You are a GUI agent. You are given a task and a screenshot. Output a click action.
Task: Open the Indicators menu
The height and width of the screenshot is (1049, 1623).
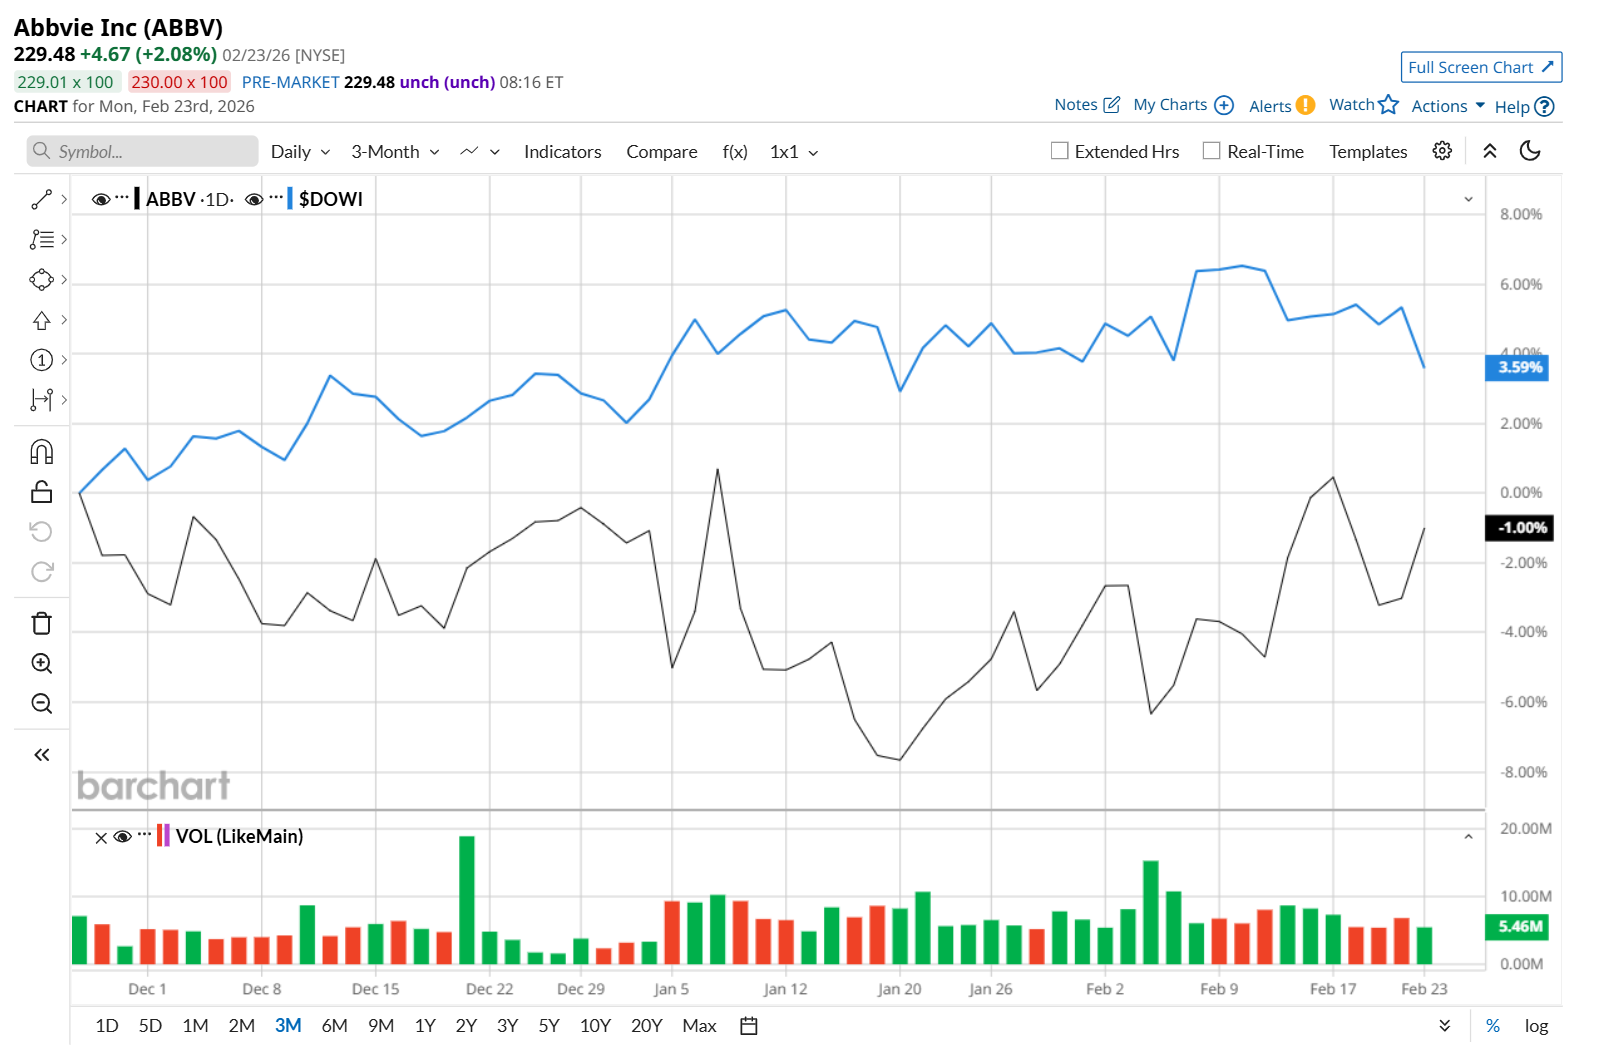pos(563,152)
